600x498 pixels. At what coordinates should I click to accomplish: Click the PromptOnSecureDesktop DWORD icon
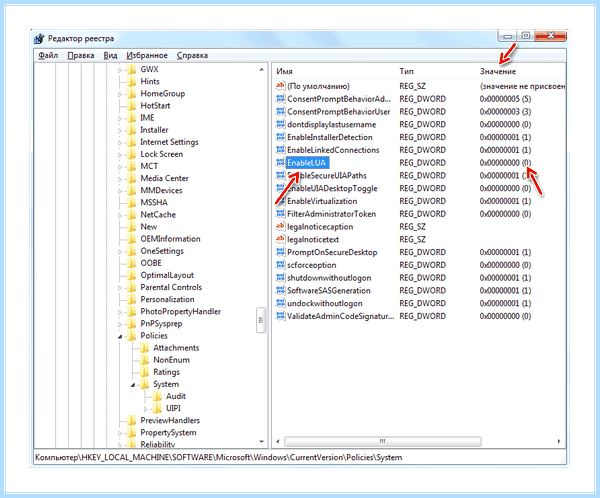pyautogui.click(x=280, y=252)
